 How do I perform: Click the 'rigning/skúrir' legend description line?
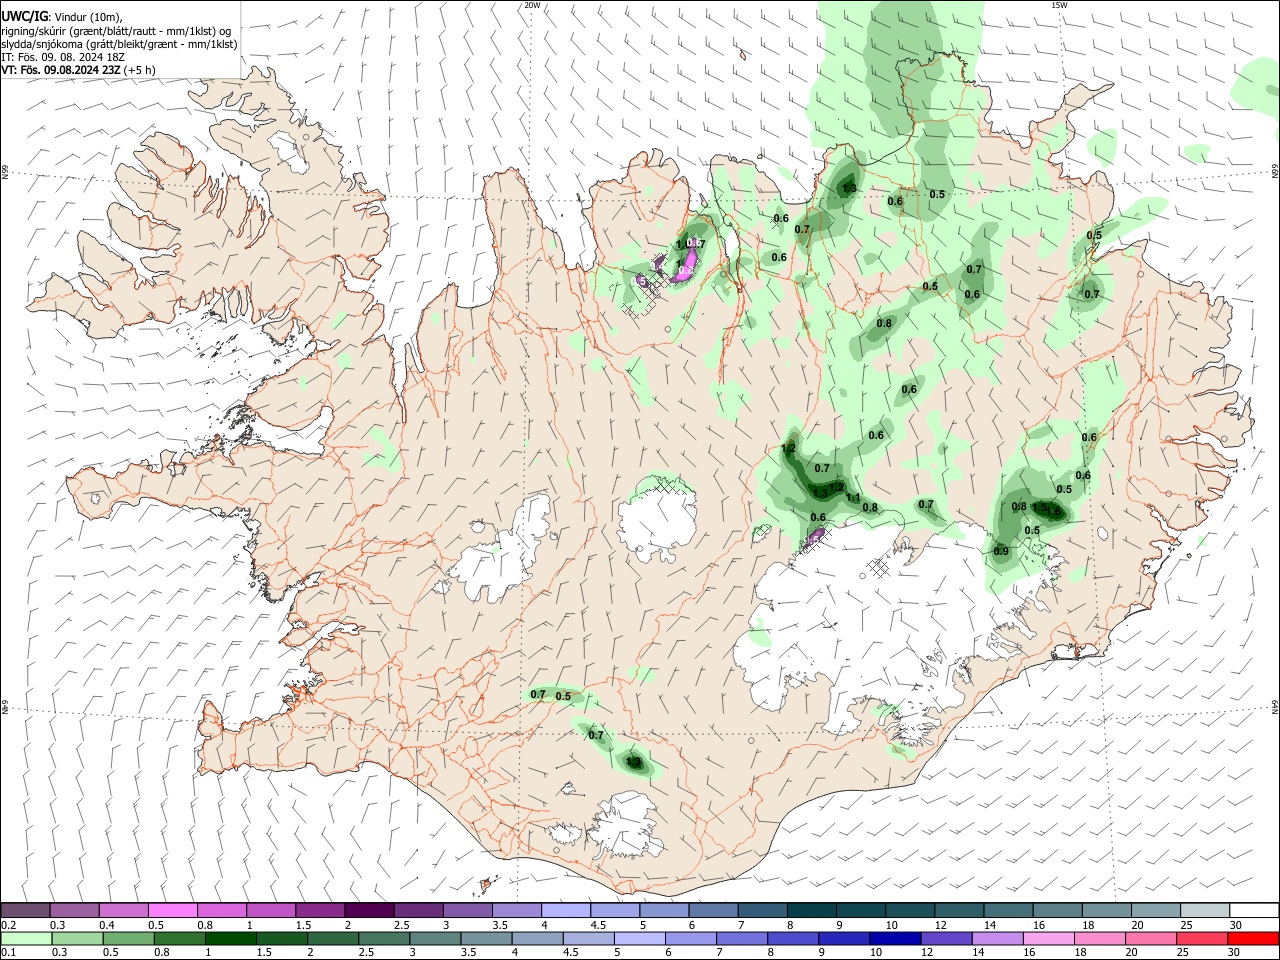coord(117,31)
